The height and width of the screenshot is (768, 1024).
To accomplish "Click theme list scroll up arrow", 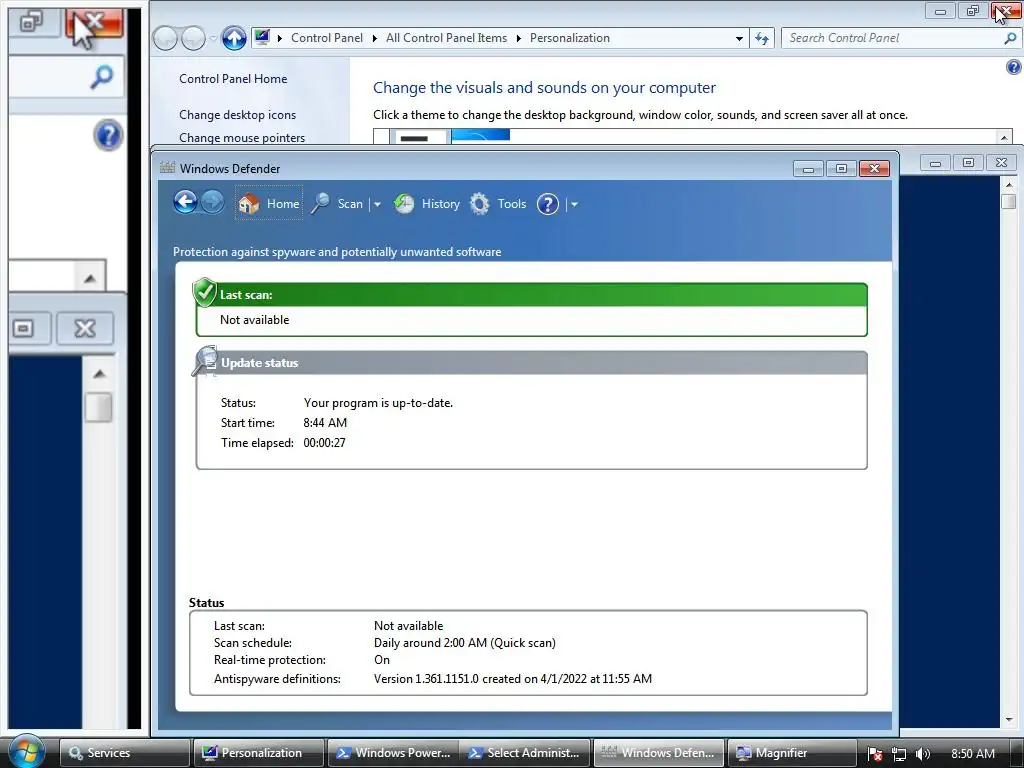I will point(1004,136).
